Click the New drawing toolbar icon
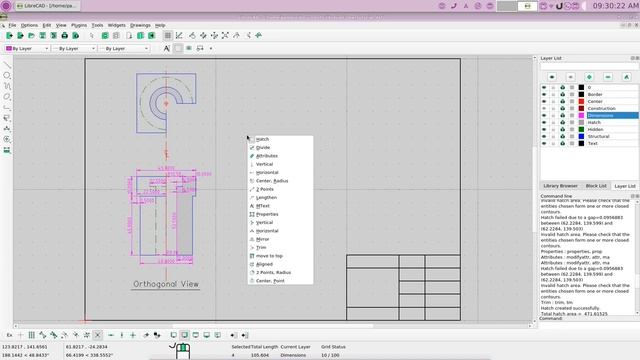 click(9, 36)
